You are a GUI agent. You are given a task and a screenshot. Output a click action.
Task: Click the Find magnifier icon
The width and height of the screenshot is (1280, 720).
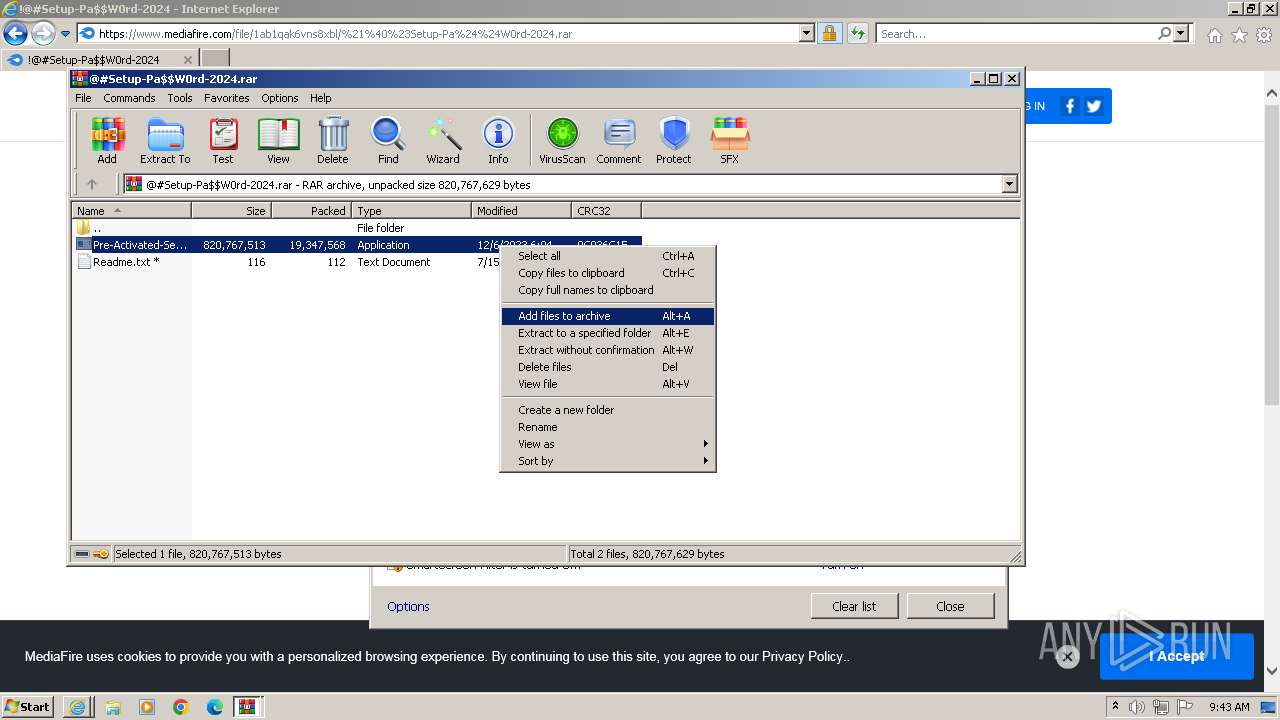coord(388,140)
